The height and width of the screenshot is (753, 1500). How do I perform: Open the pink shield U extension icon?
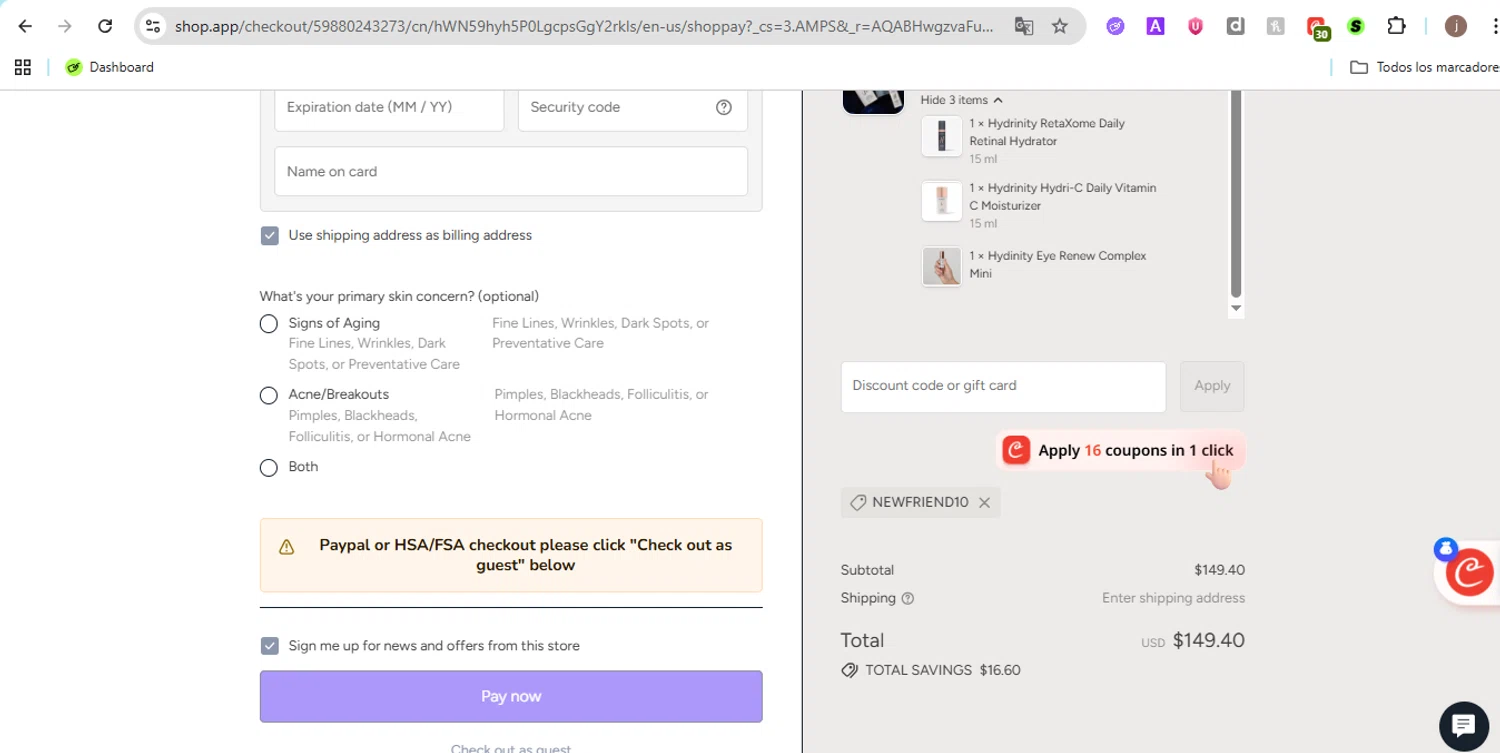click(1195, 27)
